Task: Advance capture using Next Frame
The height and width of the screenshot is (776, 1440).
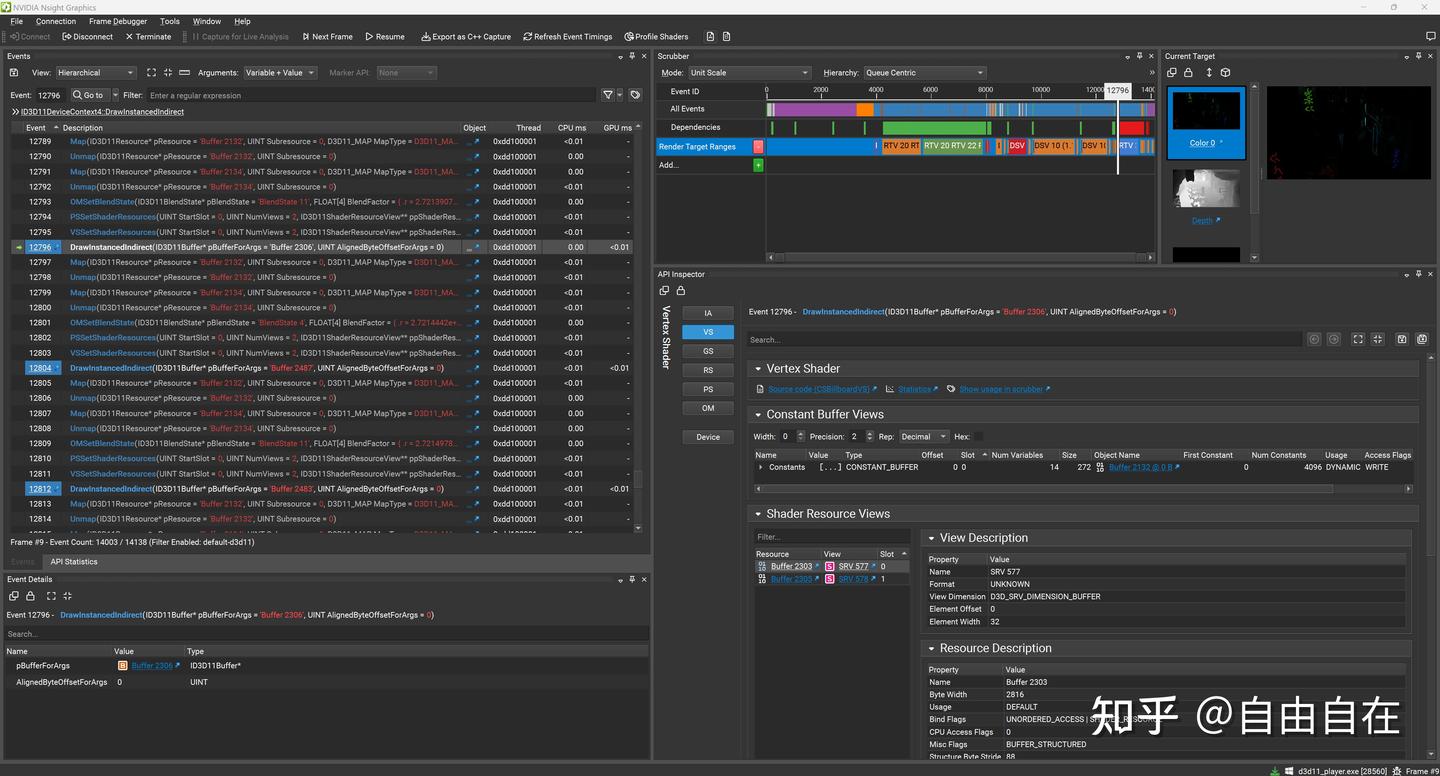Action: click(327, 36)
